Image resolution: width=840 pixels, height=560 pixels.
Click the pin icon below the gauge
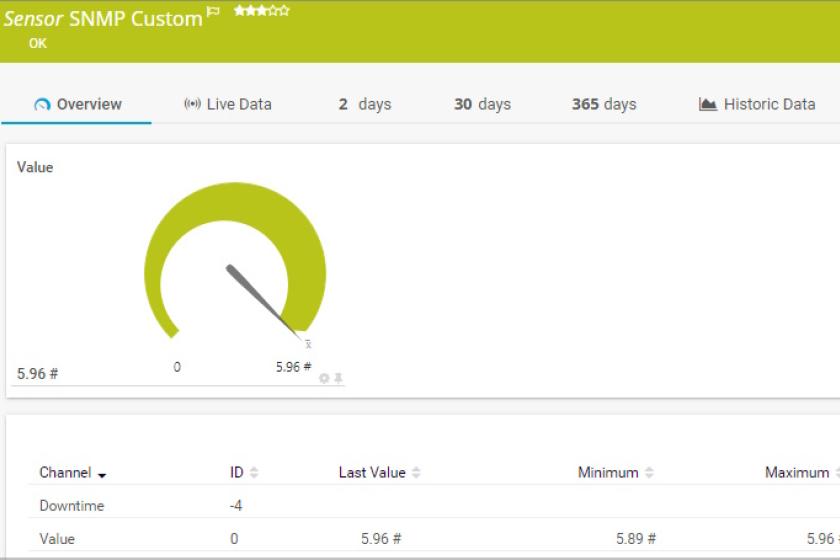pos(339,378)
